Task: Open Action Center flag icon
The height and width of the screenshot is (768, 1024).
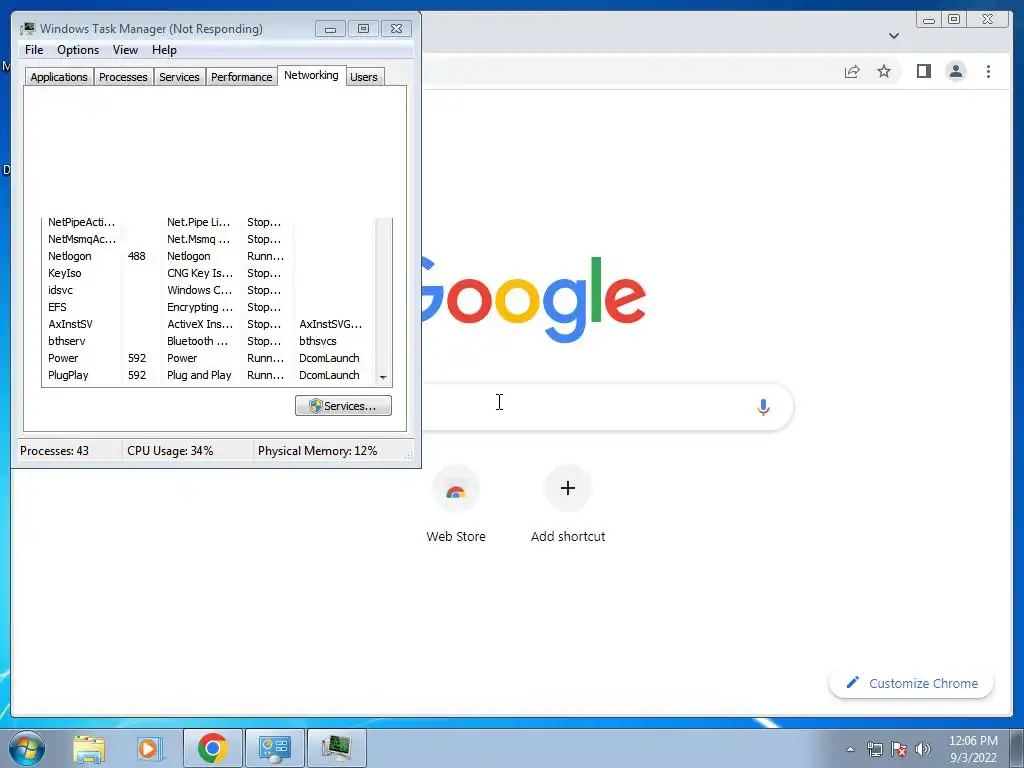Action: point(899,749)
